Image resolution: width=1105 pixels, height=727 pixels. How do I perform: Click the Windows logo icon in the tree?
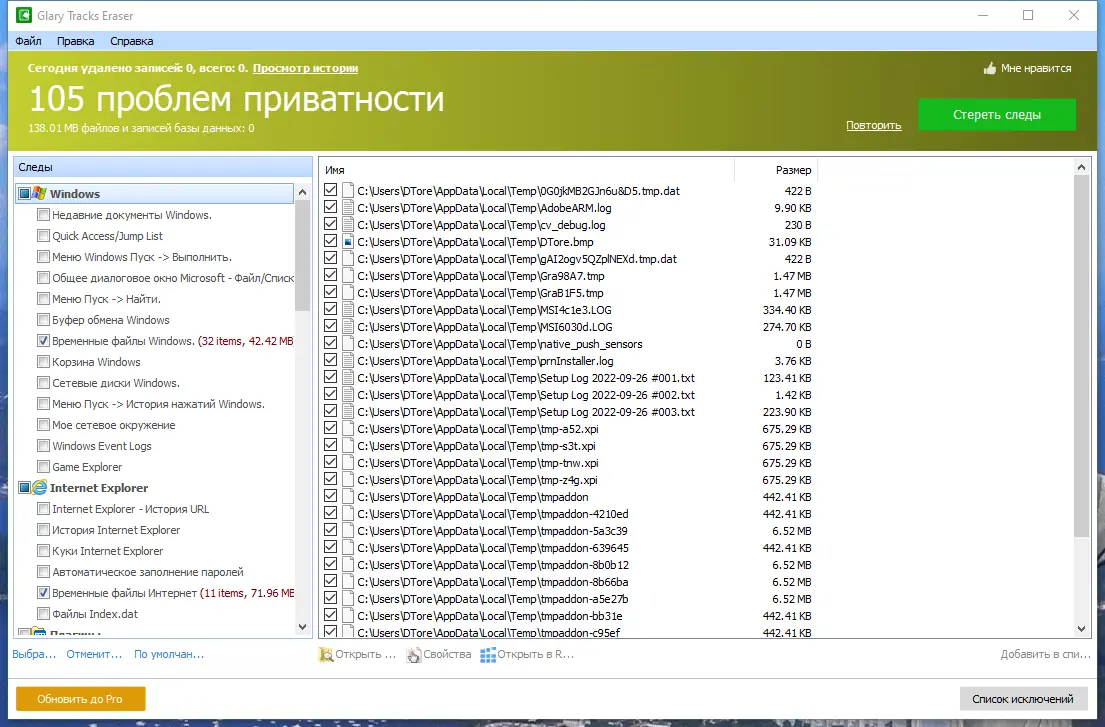pos(39,193)
